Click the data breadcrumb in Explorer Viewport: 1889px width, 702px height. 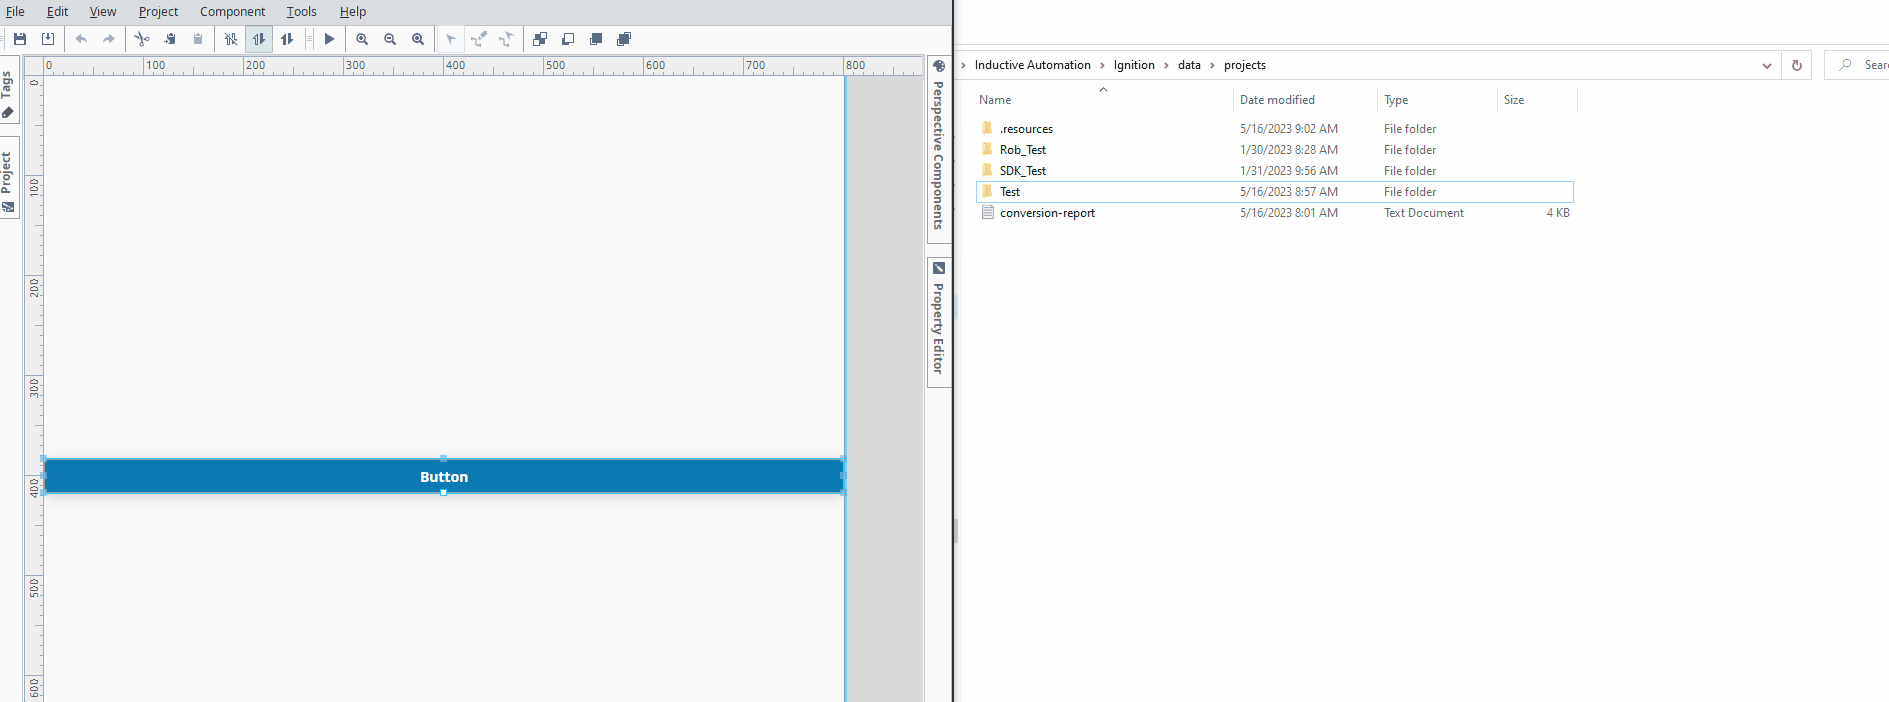tap(1189, 65)
